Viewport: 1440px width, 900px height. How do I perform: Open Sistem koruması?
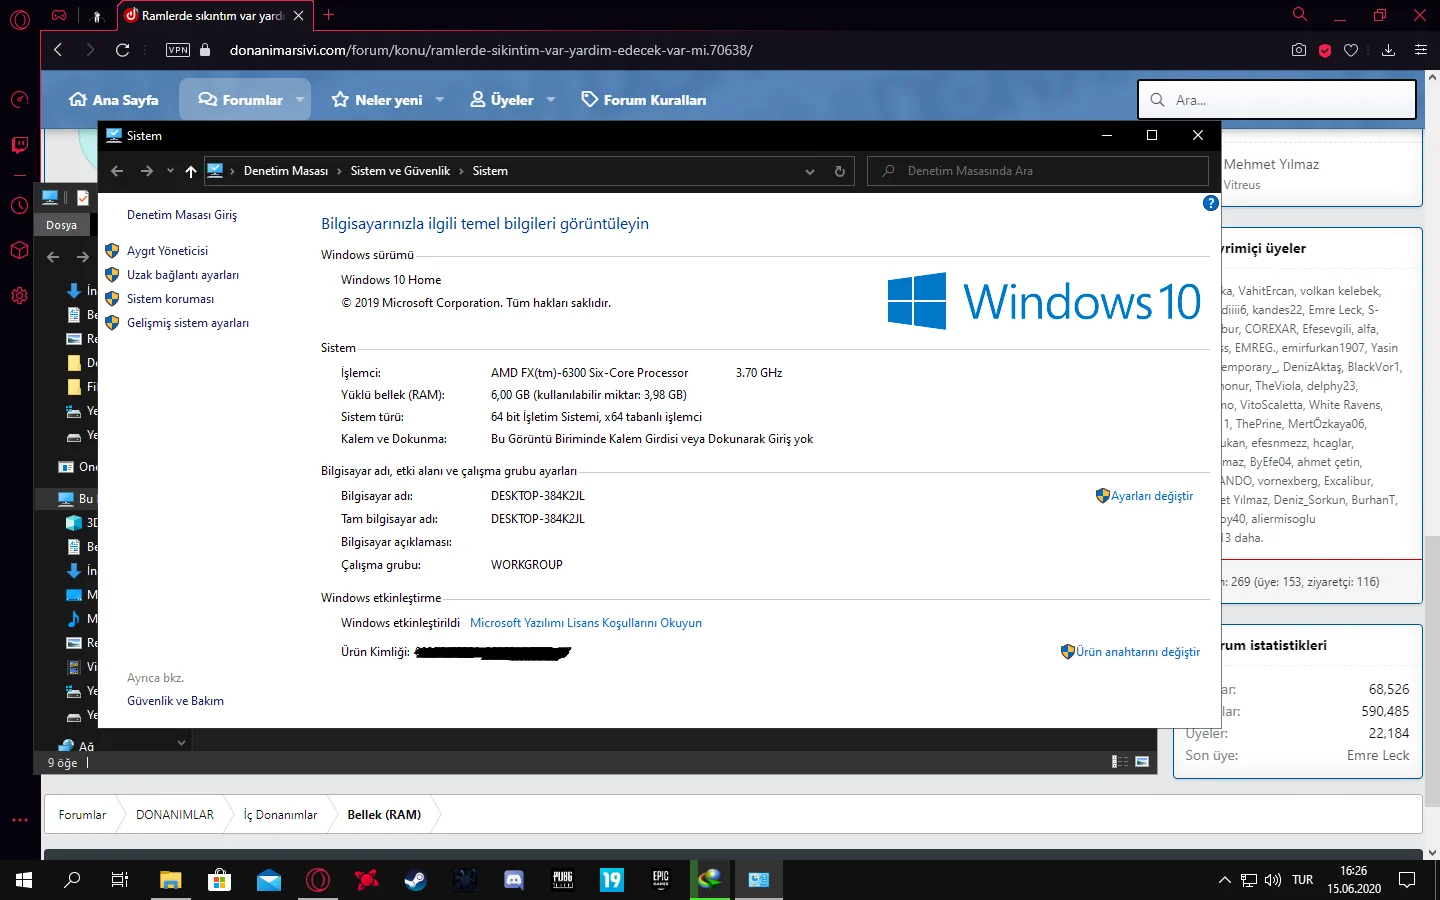tap(170, 299)
